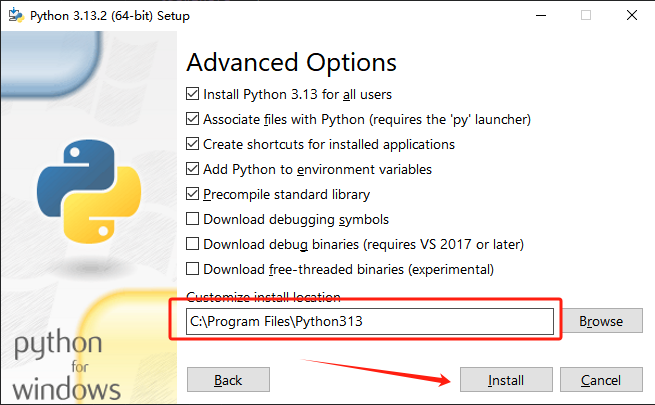Click the disabled maximize window button

[586, 15]
